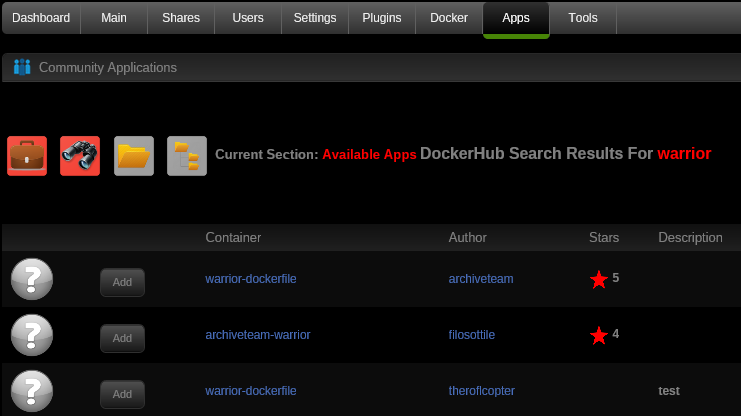Click question mark icon for archiveteam-warrior
Image resolution: width=741 pixels, height=416 pixels.
click(32, 335)
